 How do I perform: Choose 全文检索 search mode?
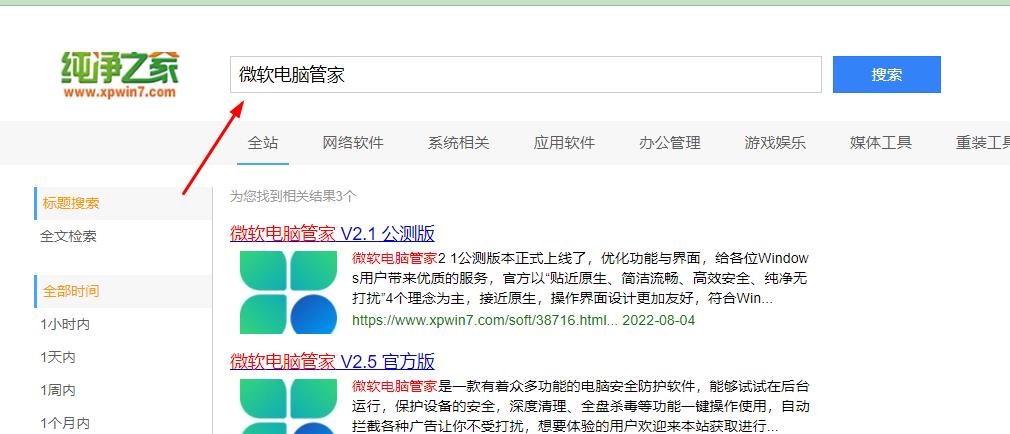(68, 236)
